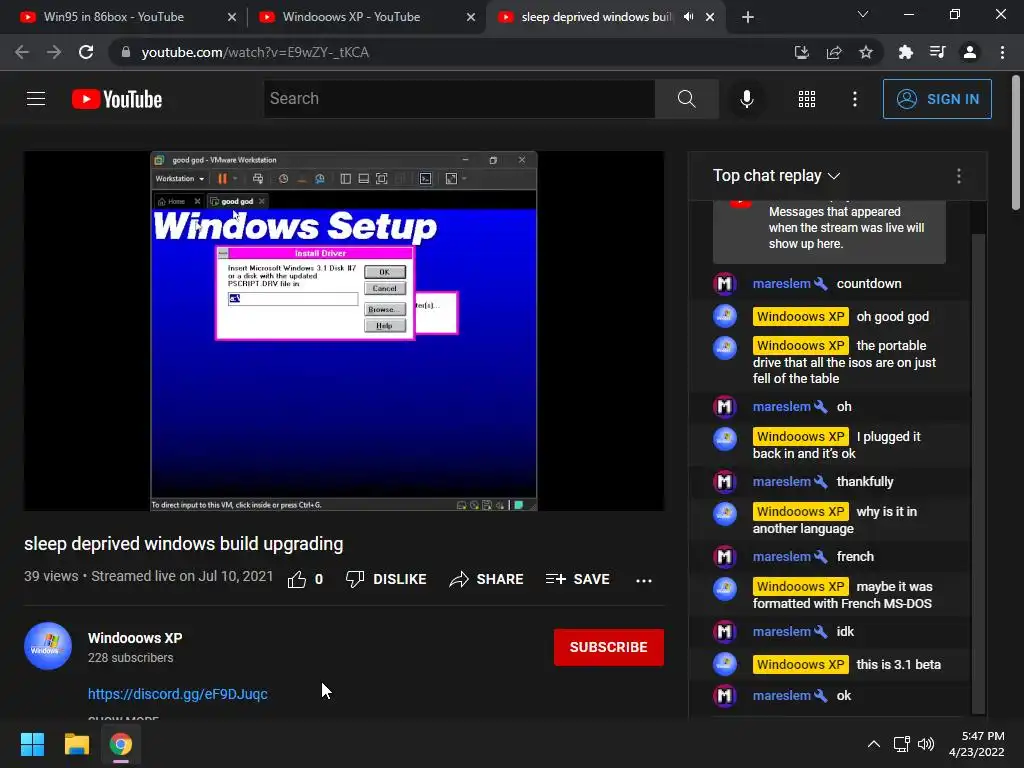This screenshot has width=1024, height=768.
Task: Open Chrome profile avatar
Action: click(970, 52)
